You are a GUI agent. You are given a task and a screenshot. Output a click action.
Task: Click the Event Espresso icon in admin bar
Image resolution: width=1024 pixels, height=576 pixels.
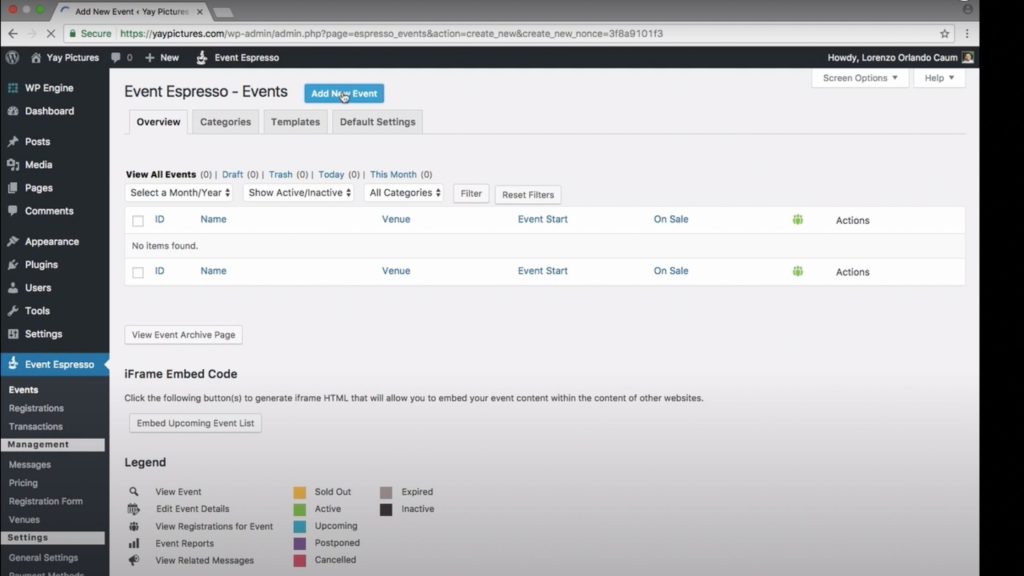point(201,57)
